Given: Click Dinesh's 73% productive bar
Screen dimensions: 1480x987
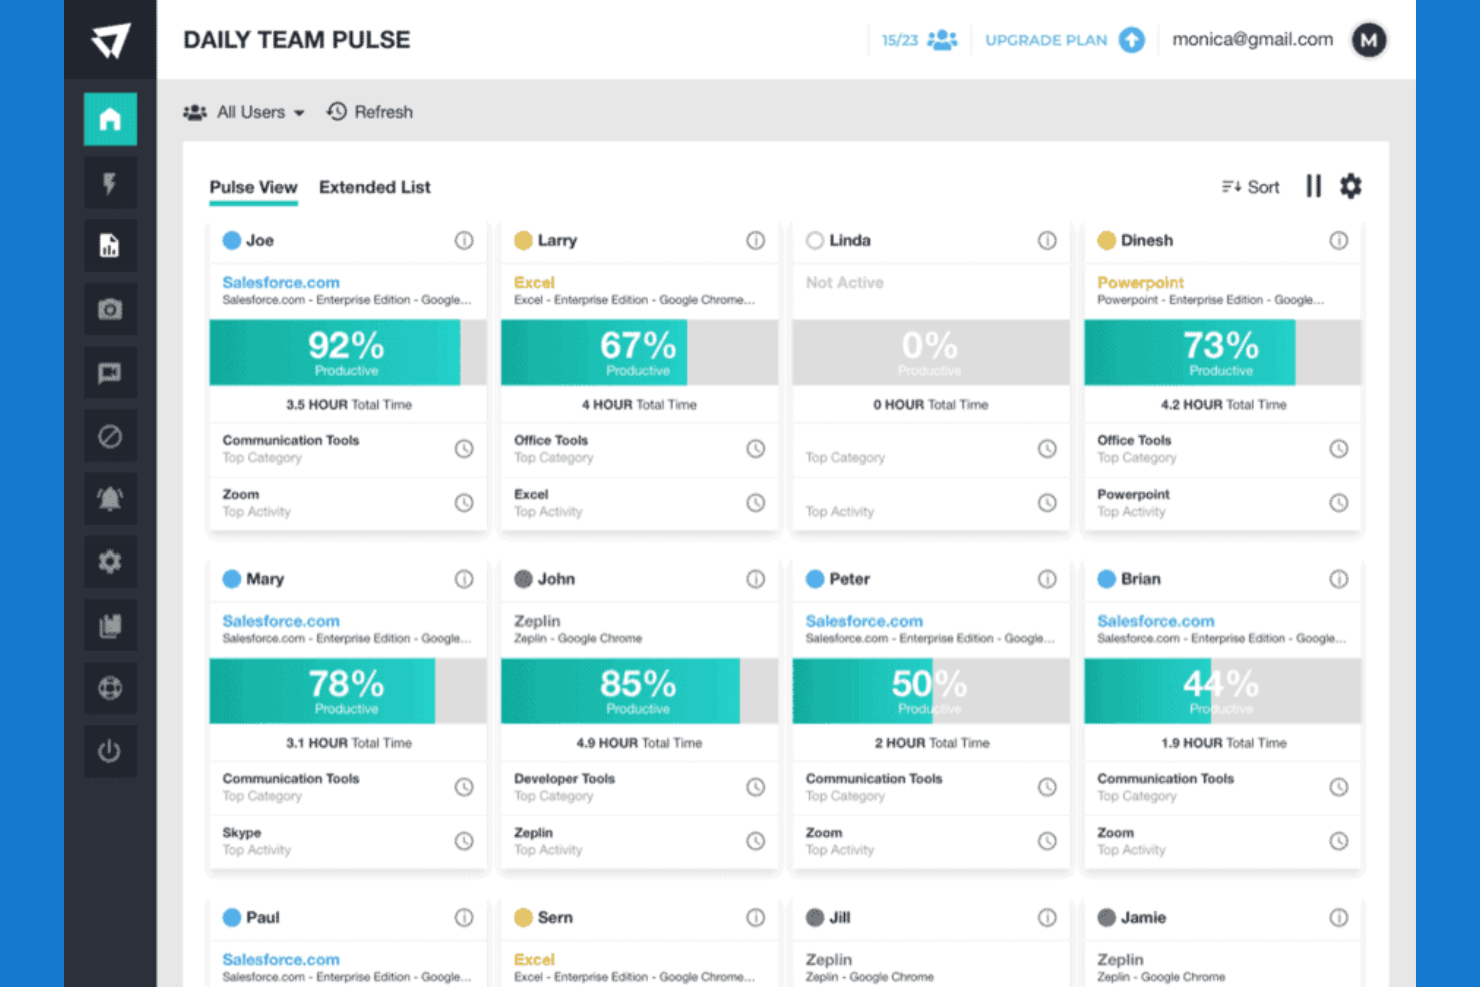Looking at the screenshot, I should tap(1222, 353).
